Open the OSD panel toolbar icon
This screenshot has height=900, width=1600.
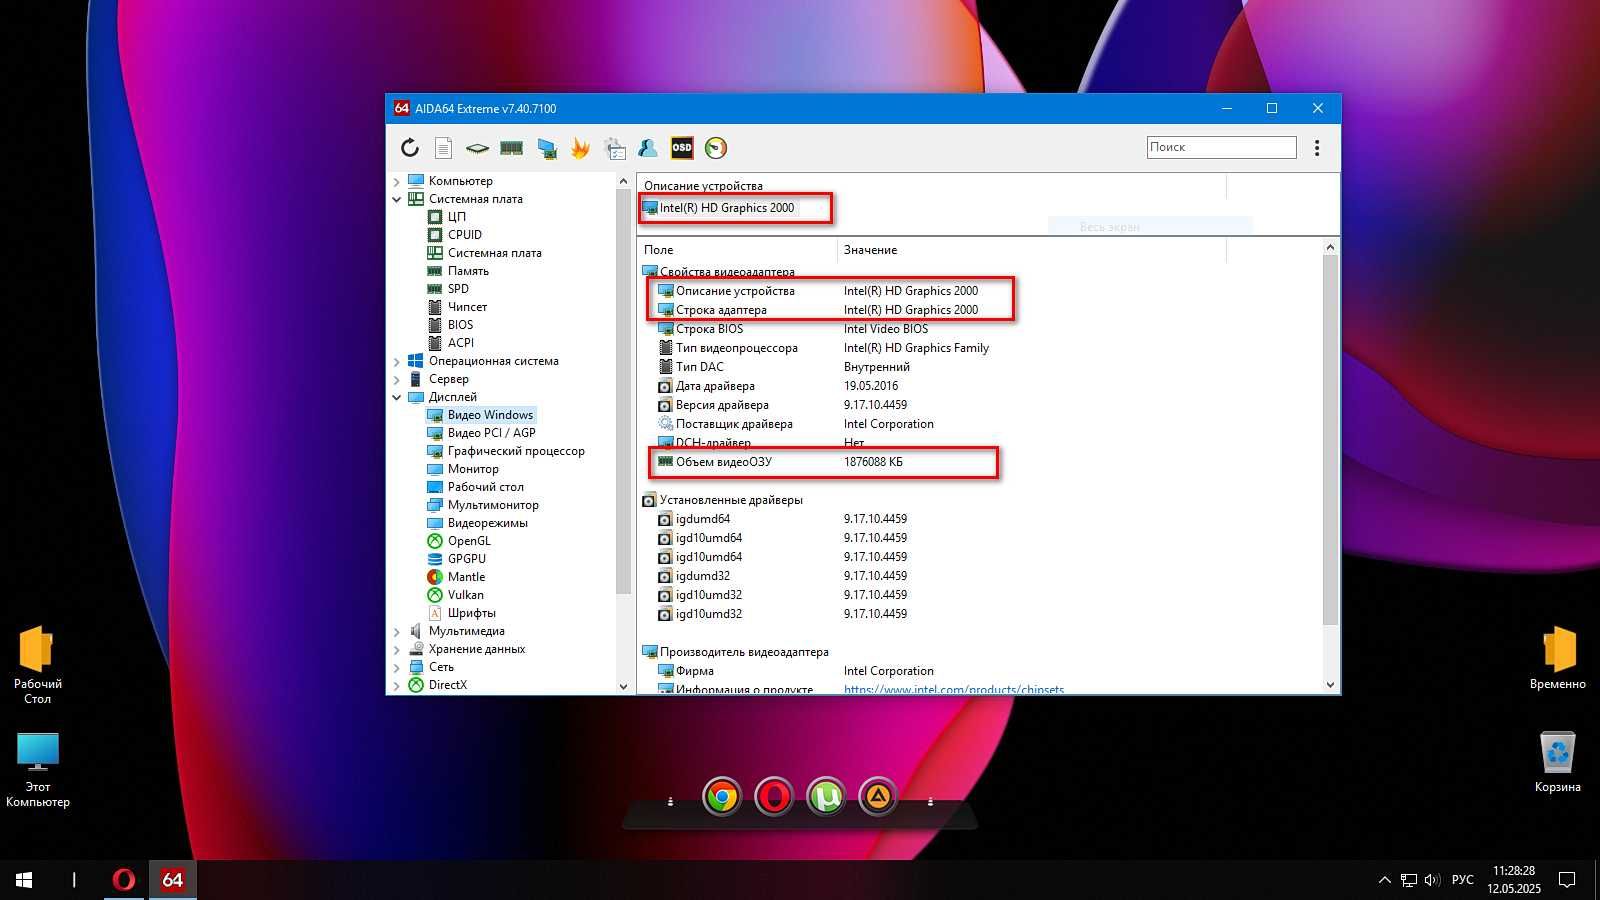pos(682,148)
